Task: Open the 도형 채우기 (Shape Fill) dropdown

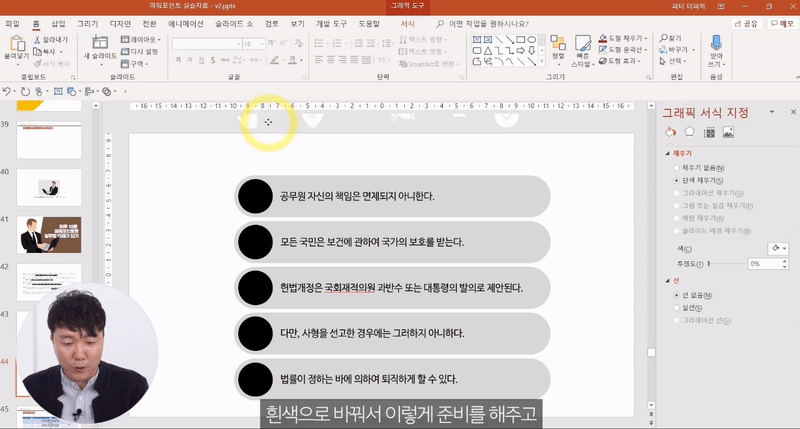Action: 622,38
